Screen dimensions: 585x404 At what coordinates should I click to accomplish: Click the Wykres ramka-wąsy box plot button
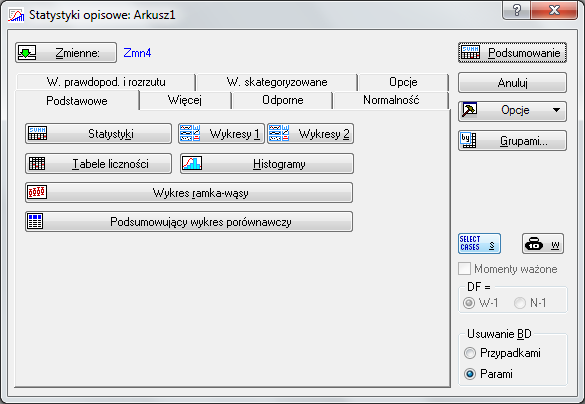point(189,192)
